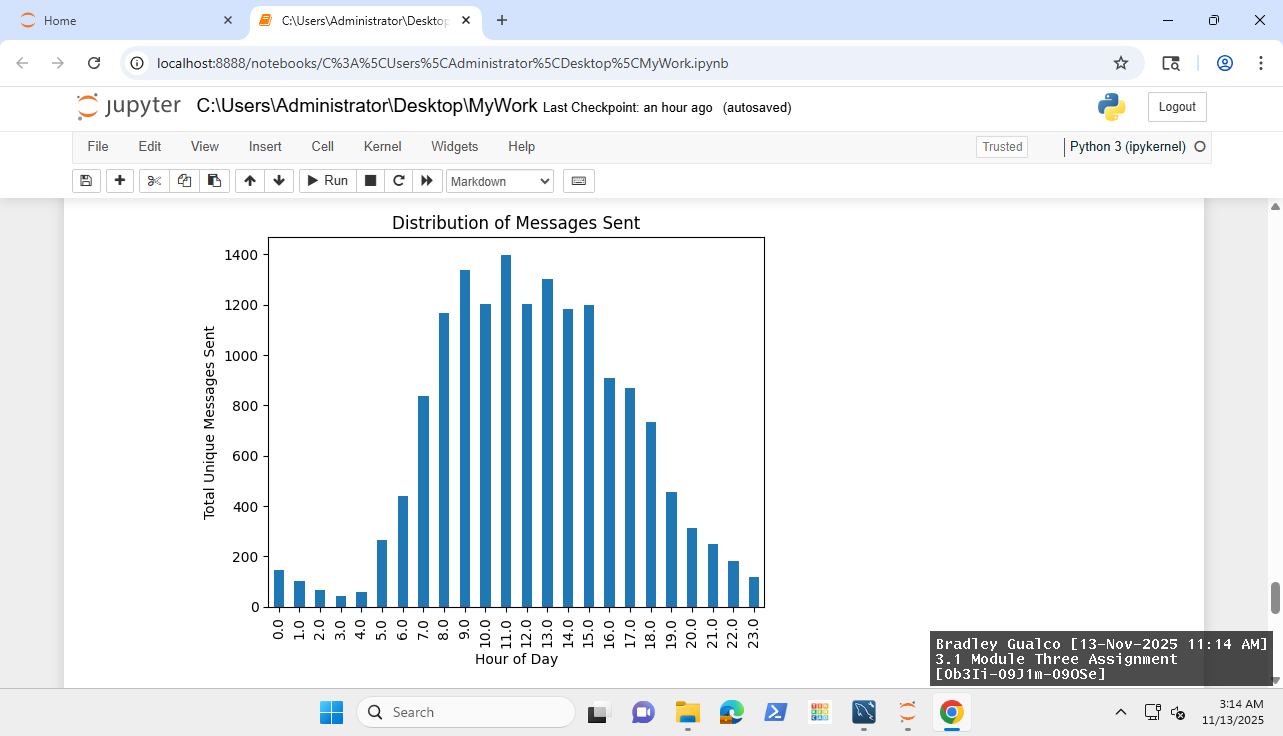This screenshot has height=736, width=1283.
Task: Click the Python logo icon
Action: pyautogui.click(x=1111, y=107)
